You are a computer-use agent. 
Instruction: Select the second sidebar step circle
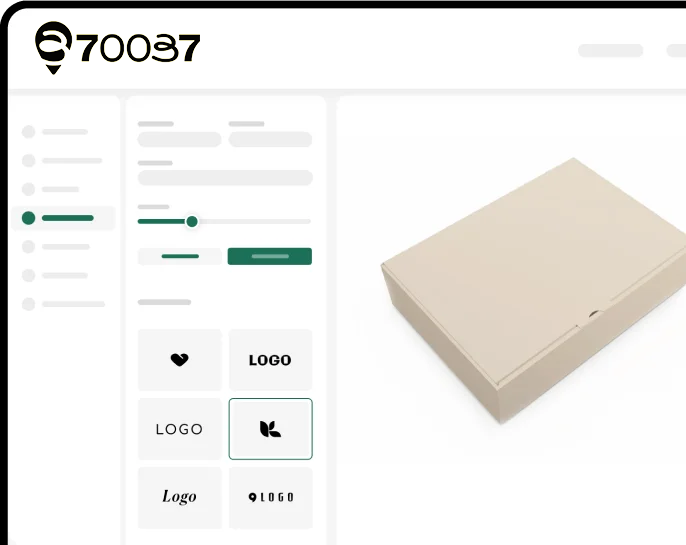pyautogui.click(x=28, y=161)
